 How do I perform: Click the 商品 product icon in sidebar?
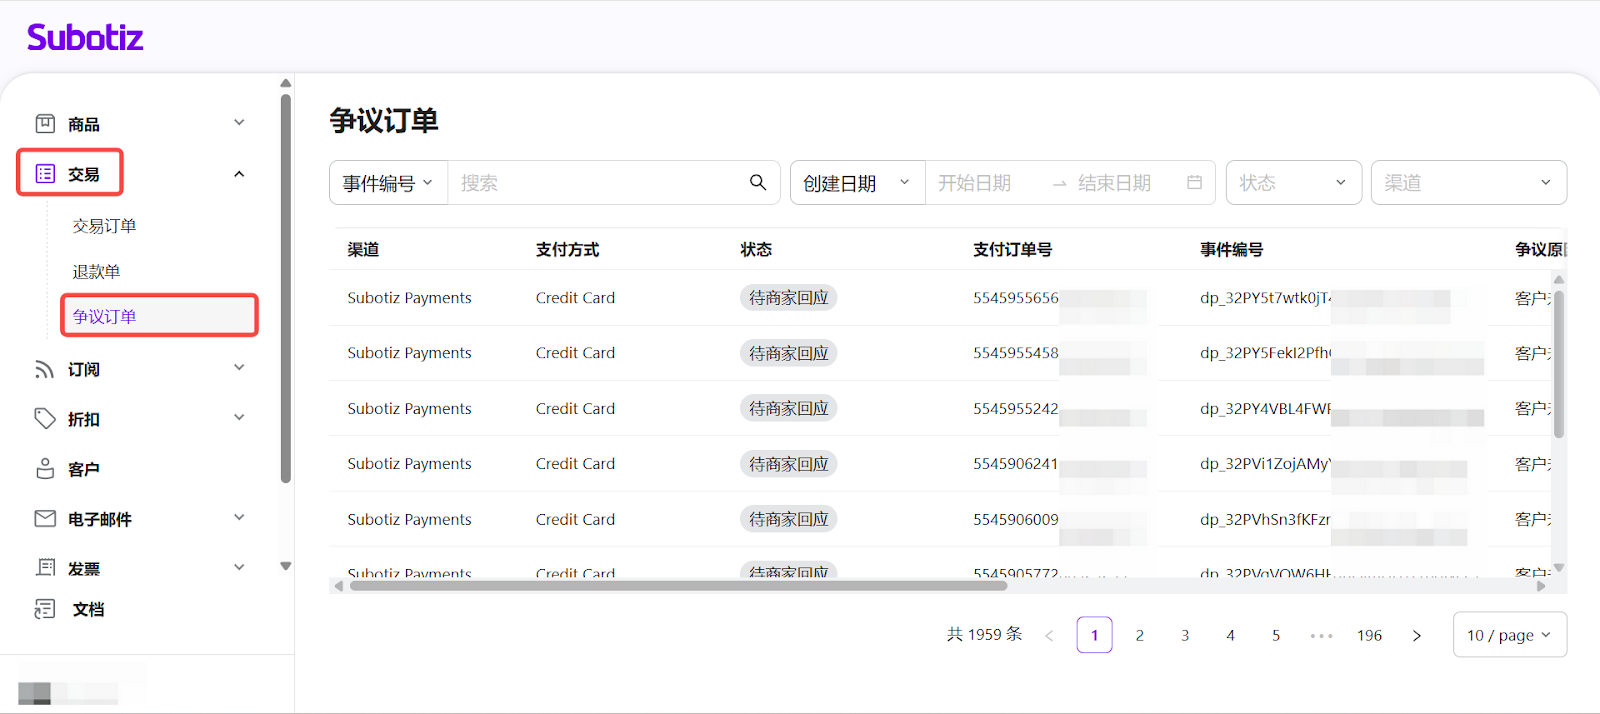(45, 124)
